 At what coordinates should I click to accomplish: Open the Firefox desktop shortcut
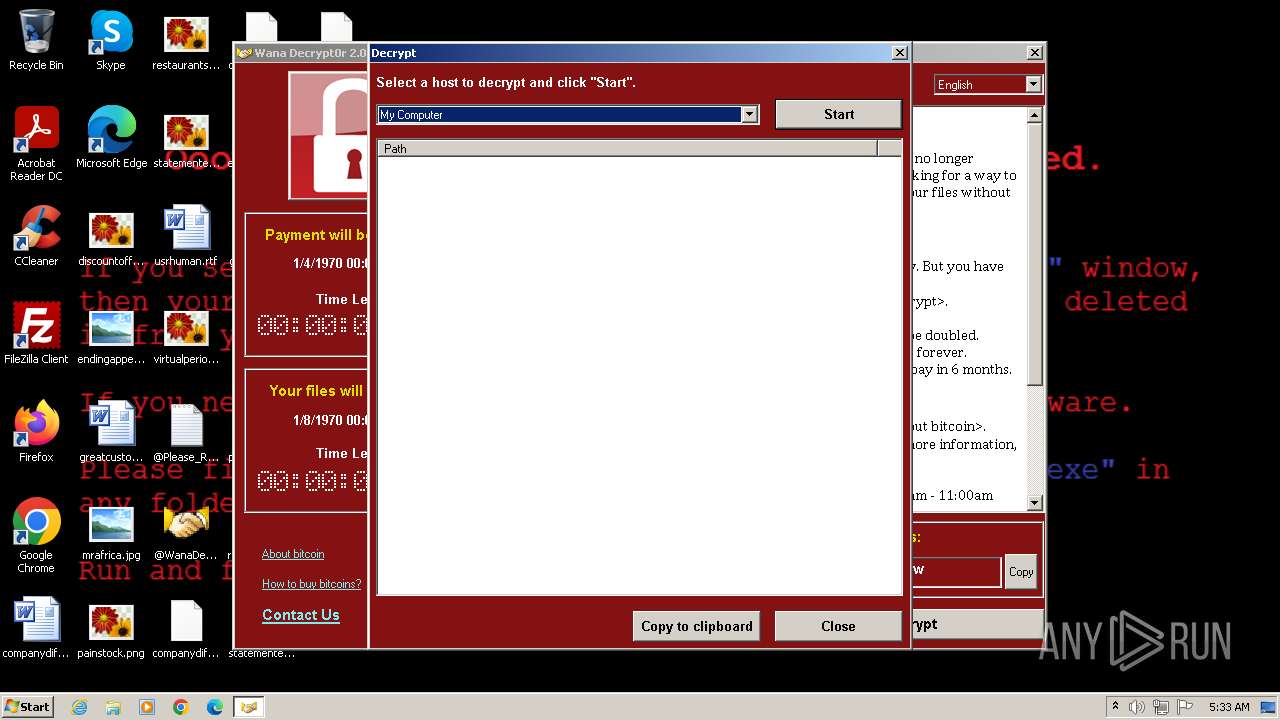click(36, 431)
